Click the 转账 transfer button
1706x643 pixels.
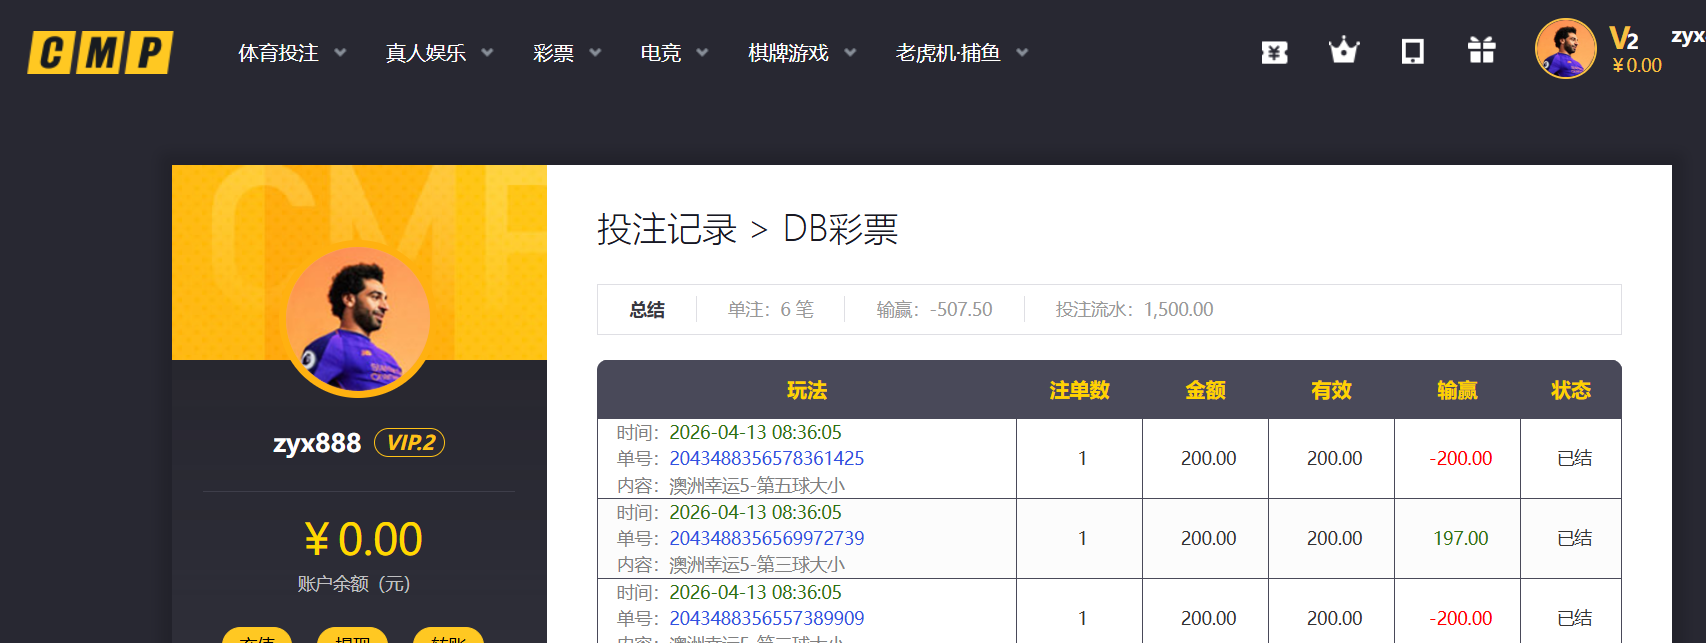pos(448,636)
